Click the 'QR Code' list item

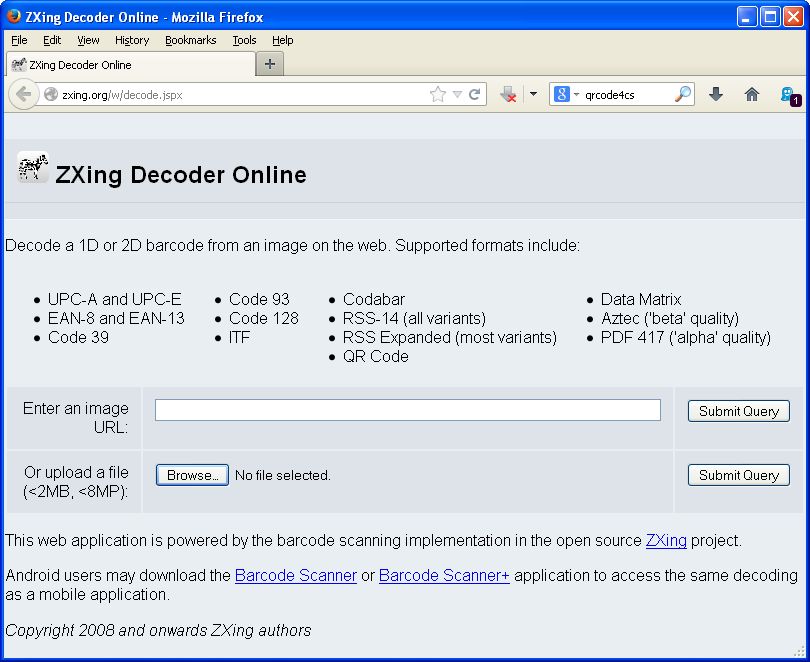coord(376,356)
